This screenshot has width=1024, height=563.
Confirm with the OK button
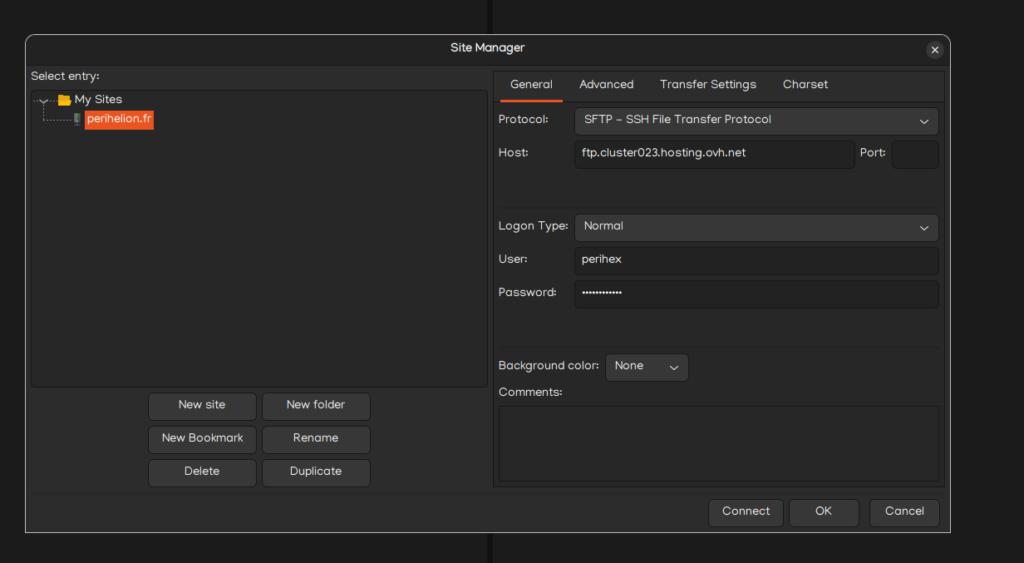coord(824,512)
